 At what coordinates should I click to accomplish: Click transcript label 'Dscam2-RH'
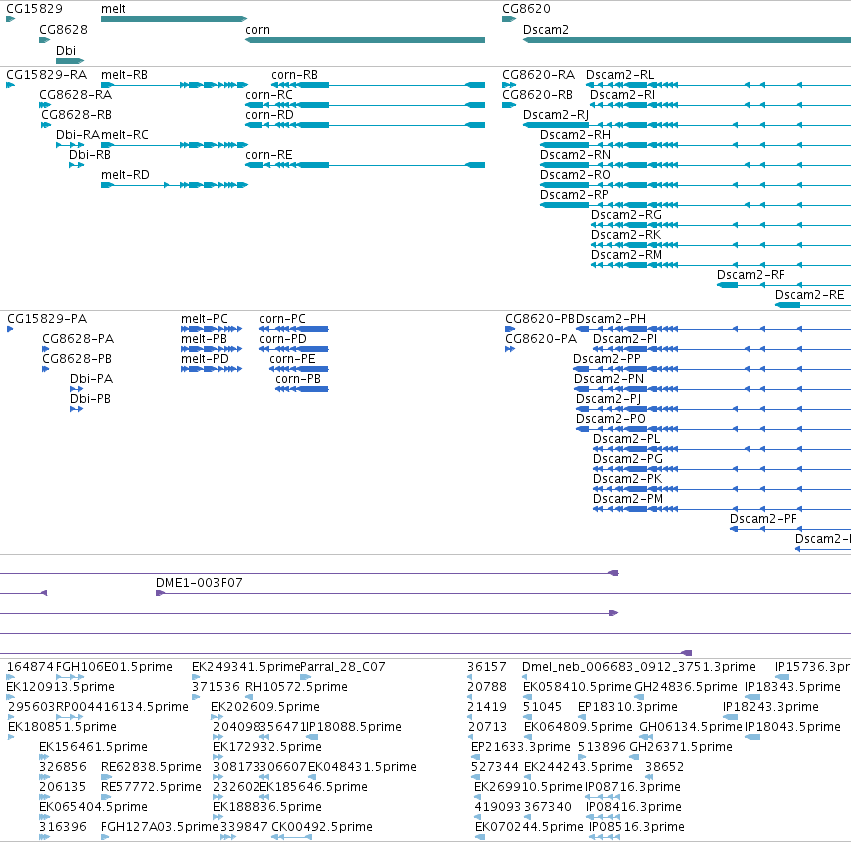pyautogui.click(x=575, y=134)
